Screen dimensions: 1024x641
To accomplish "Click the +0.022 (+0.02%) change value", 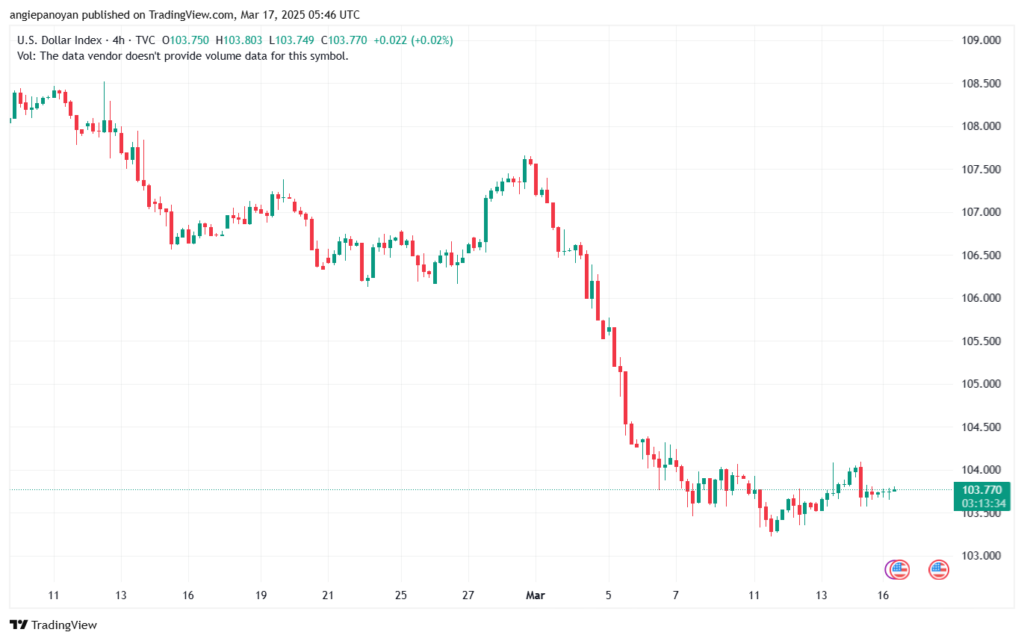I will 413,40.
